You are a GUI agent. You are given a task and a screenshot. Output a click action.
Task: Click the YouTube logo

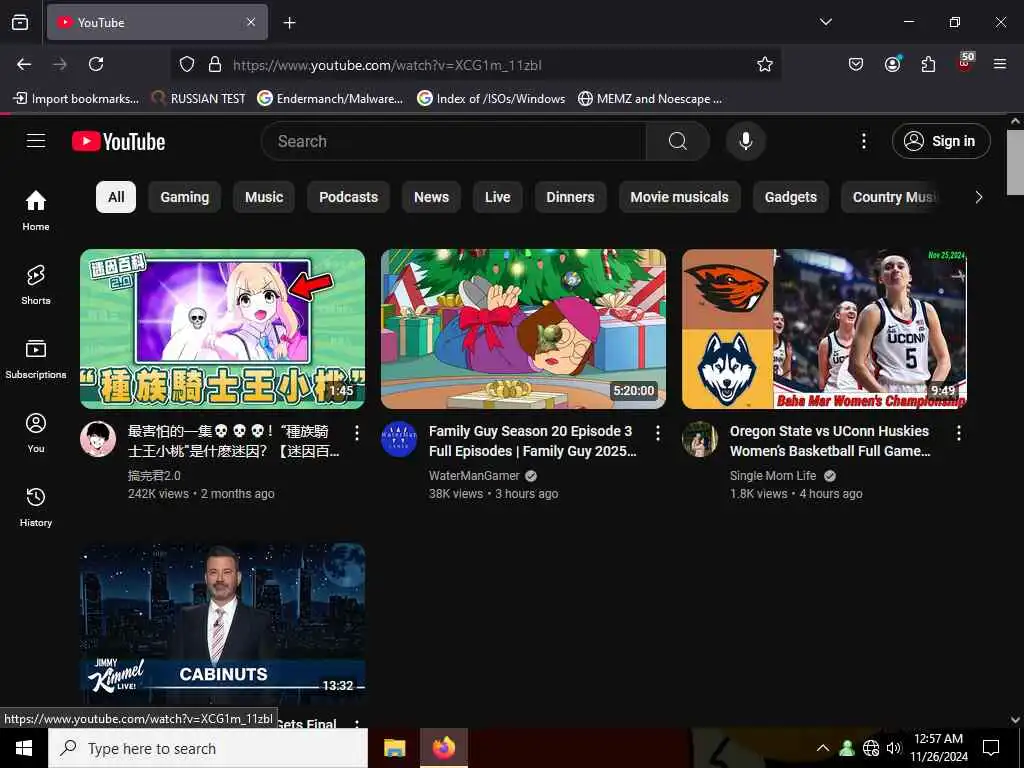(118, 141)
